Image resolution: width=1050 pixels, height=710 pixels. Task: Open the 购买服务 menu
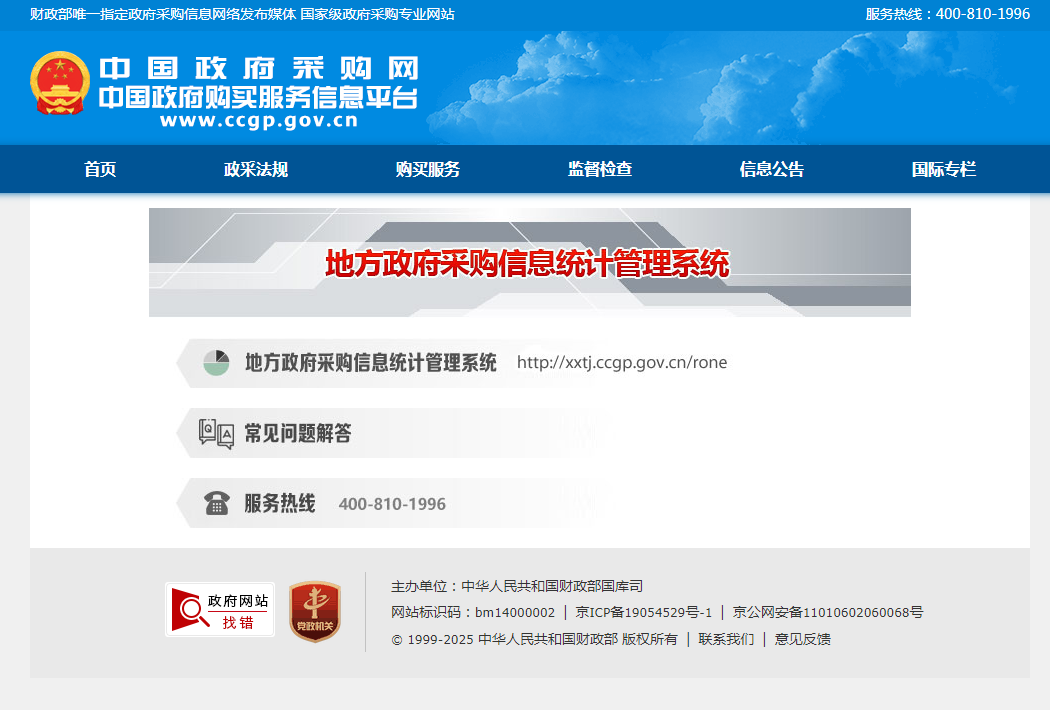tap(428, 169)
